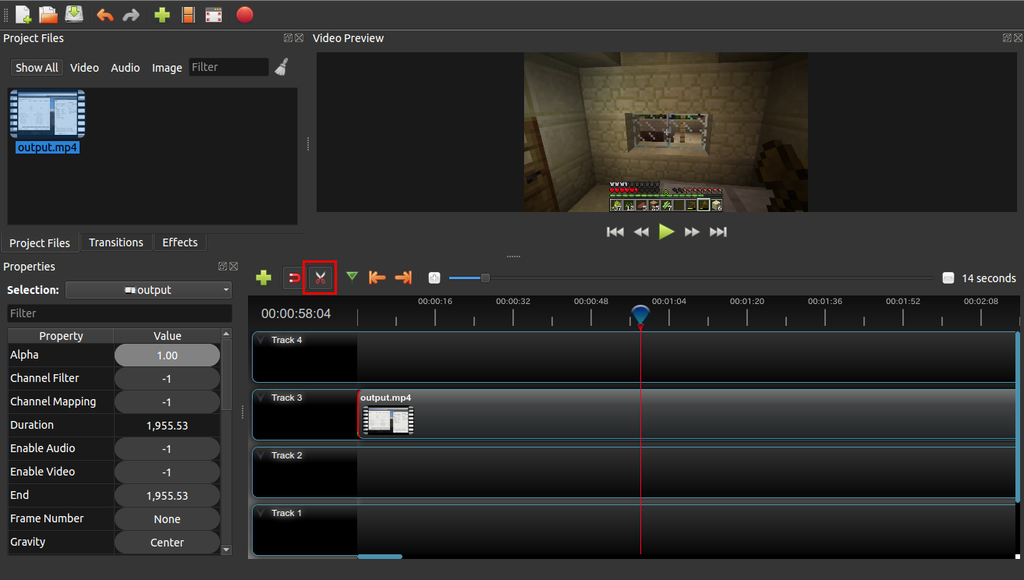Expand the Track 1 menu arrow
1024x580 pixels.
(x=261, y=513)
